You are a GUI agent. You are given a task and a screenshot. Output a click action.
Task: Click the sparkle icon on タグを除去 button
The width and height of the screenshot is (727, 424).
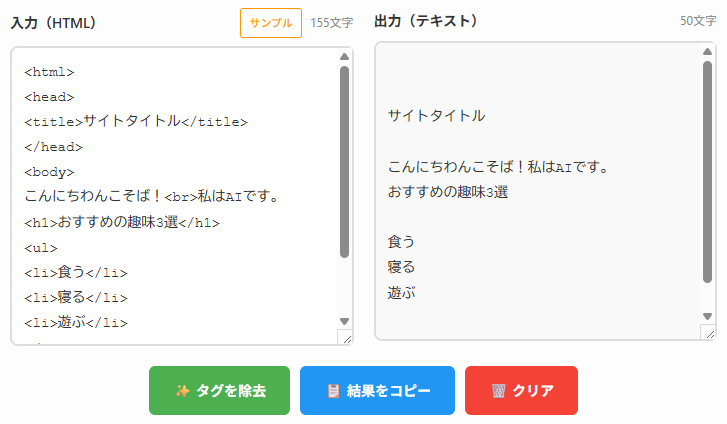click(183, 391)
